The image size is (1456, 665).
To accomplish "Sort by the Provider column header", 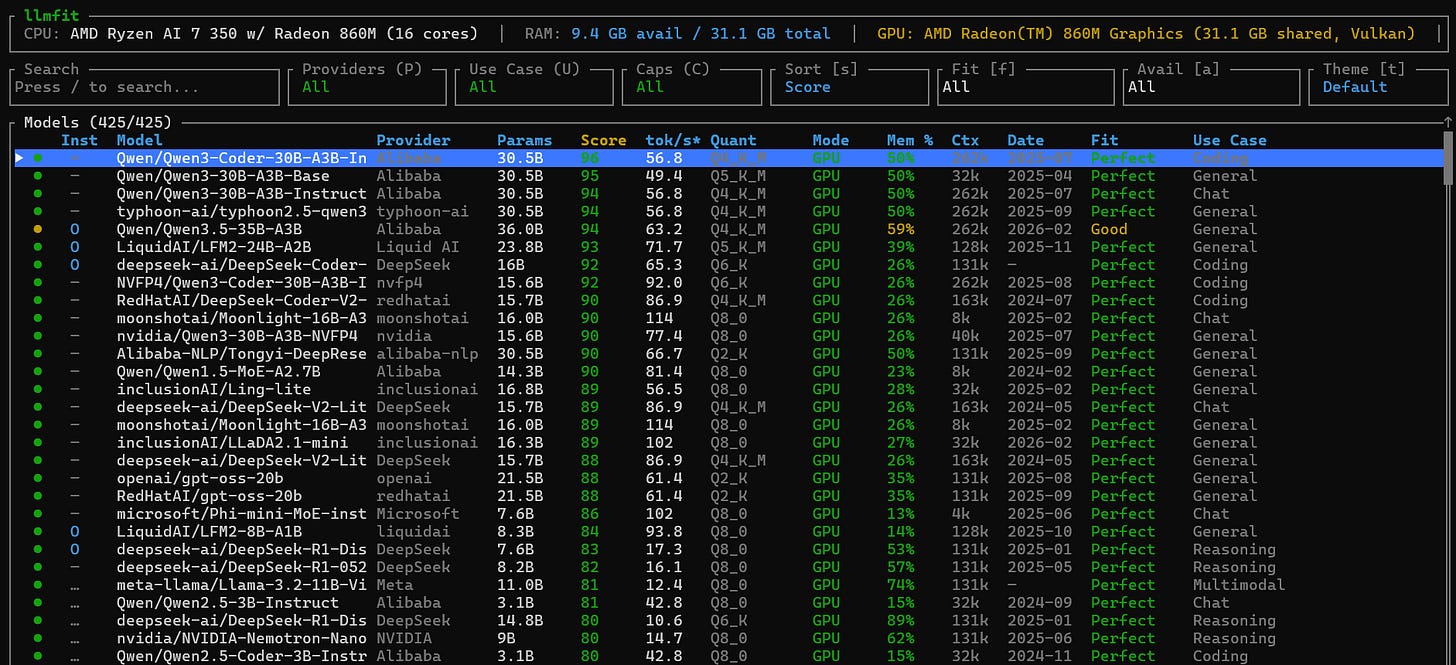I will [x=413, y=140].
